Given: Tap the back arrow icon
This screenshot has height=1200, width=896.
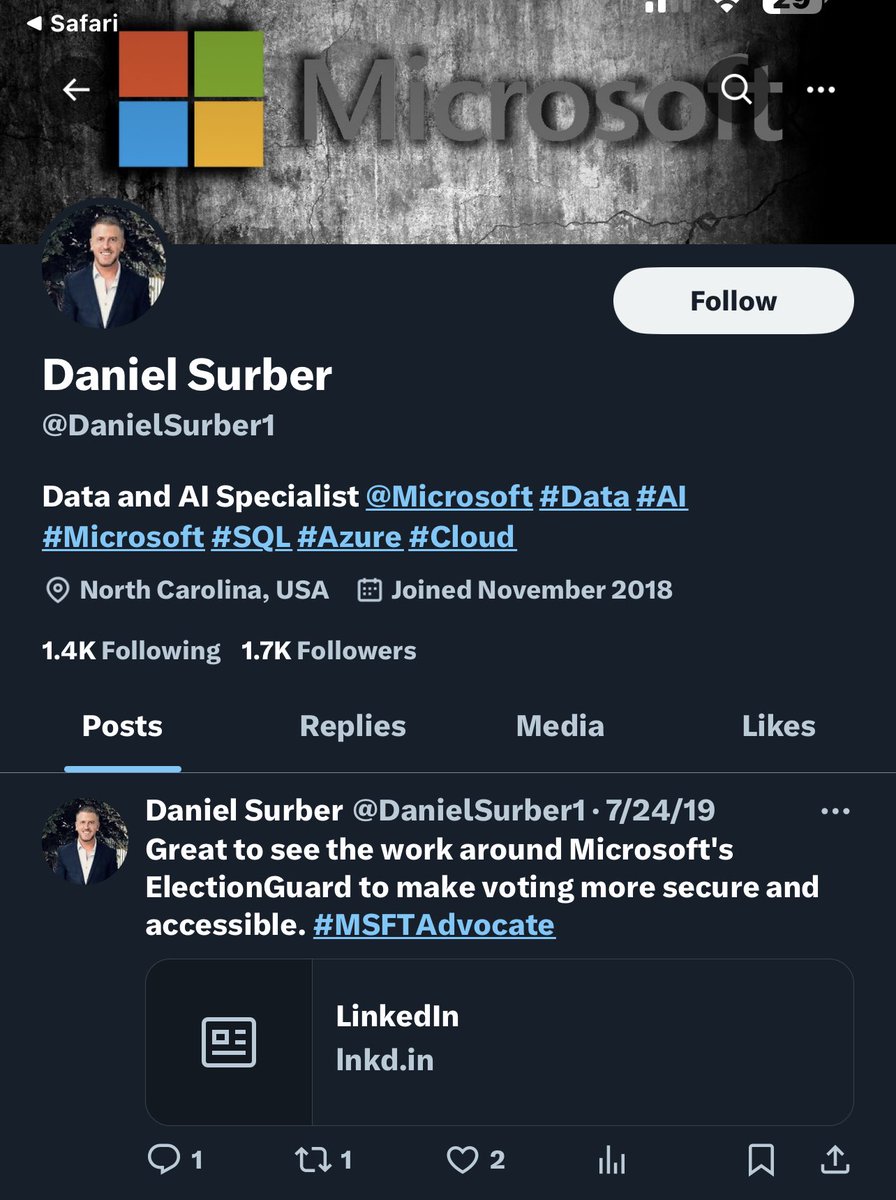Looking at the screenshot, I should (x=76, y=90).
